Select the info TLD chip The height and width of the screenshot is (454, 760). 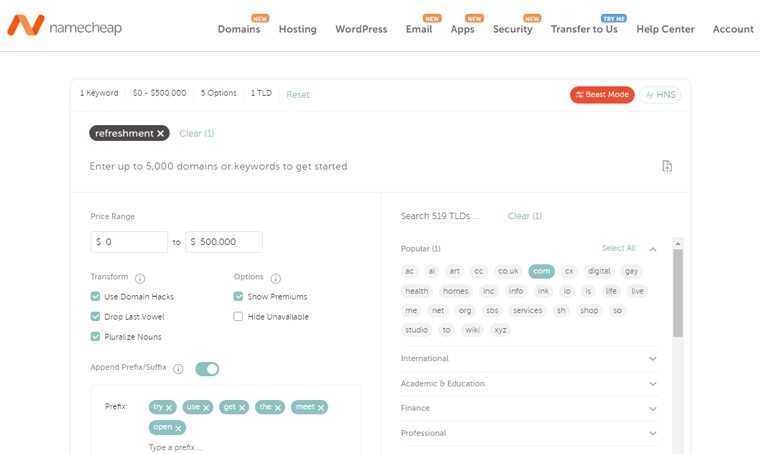coord(516,291)
